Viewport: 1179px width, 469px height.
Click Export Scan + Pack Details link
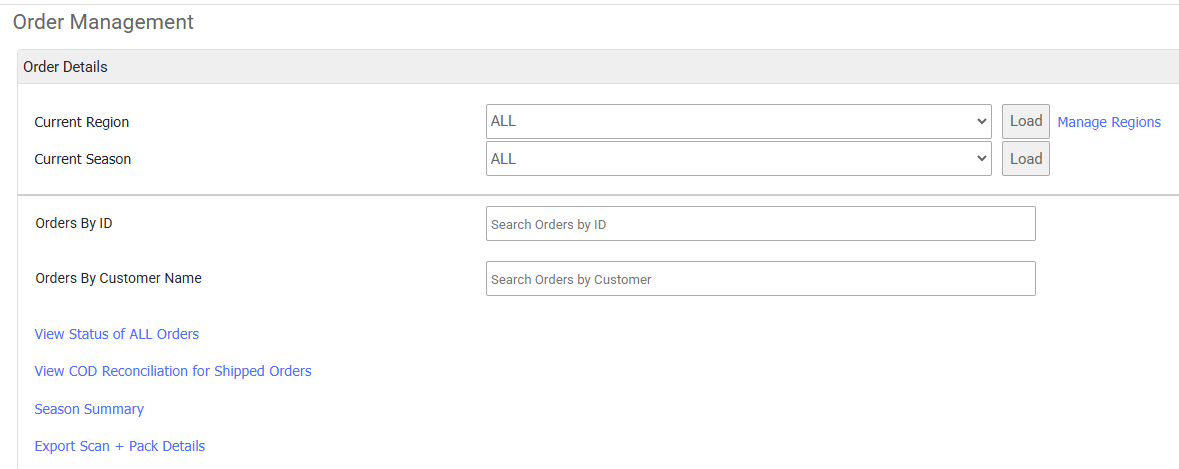coord(120,446)
